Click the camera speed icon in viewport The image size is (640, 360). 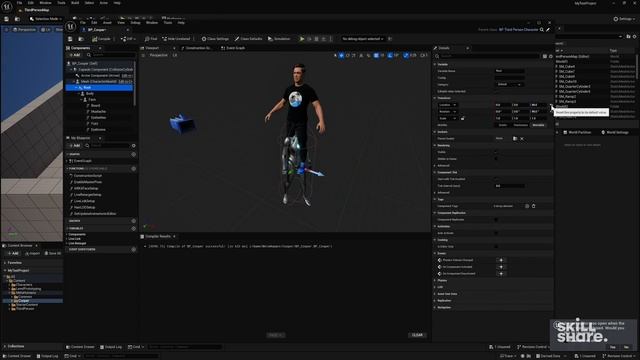(x=423, y=55)
